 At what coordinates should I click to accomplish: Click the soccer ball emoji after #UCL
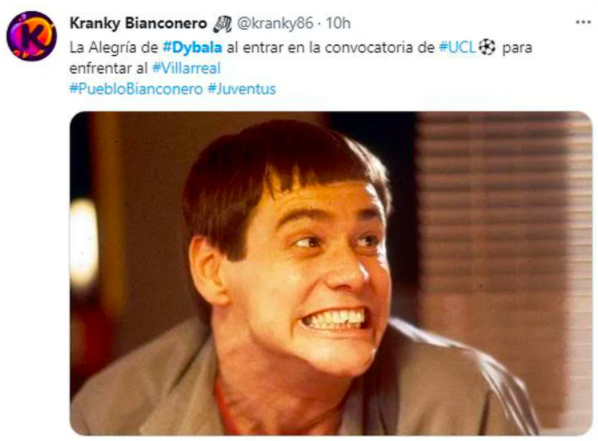(x=487, y=47)
